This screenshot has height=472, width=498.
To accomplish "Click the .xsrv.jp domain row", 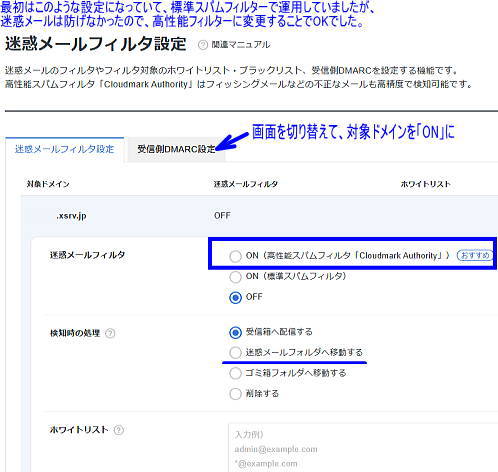I will click(x=260, y=216).
